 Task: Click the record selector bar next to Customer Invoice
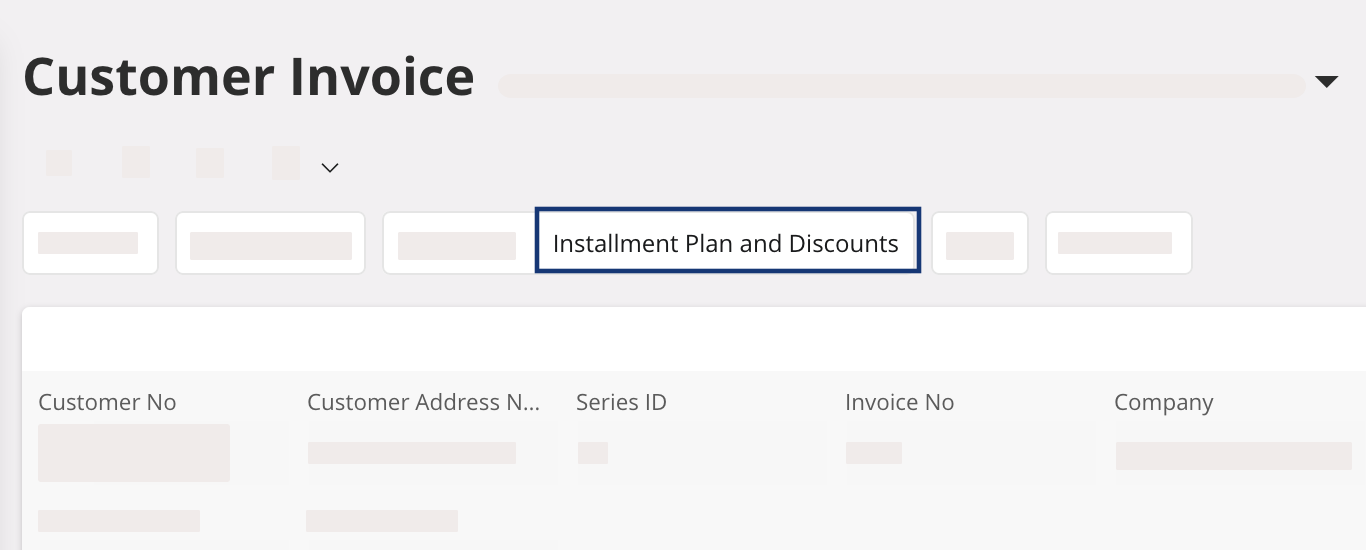point(901,85)
